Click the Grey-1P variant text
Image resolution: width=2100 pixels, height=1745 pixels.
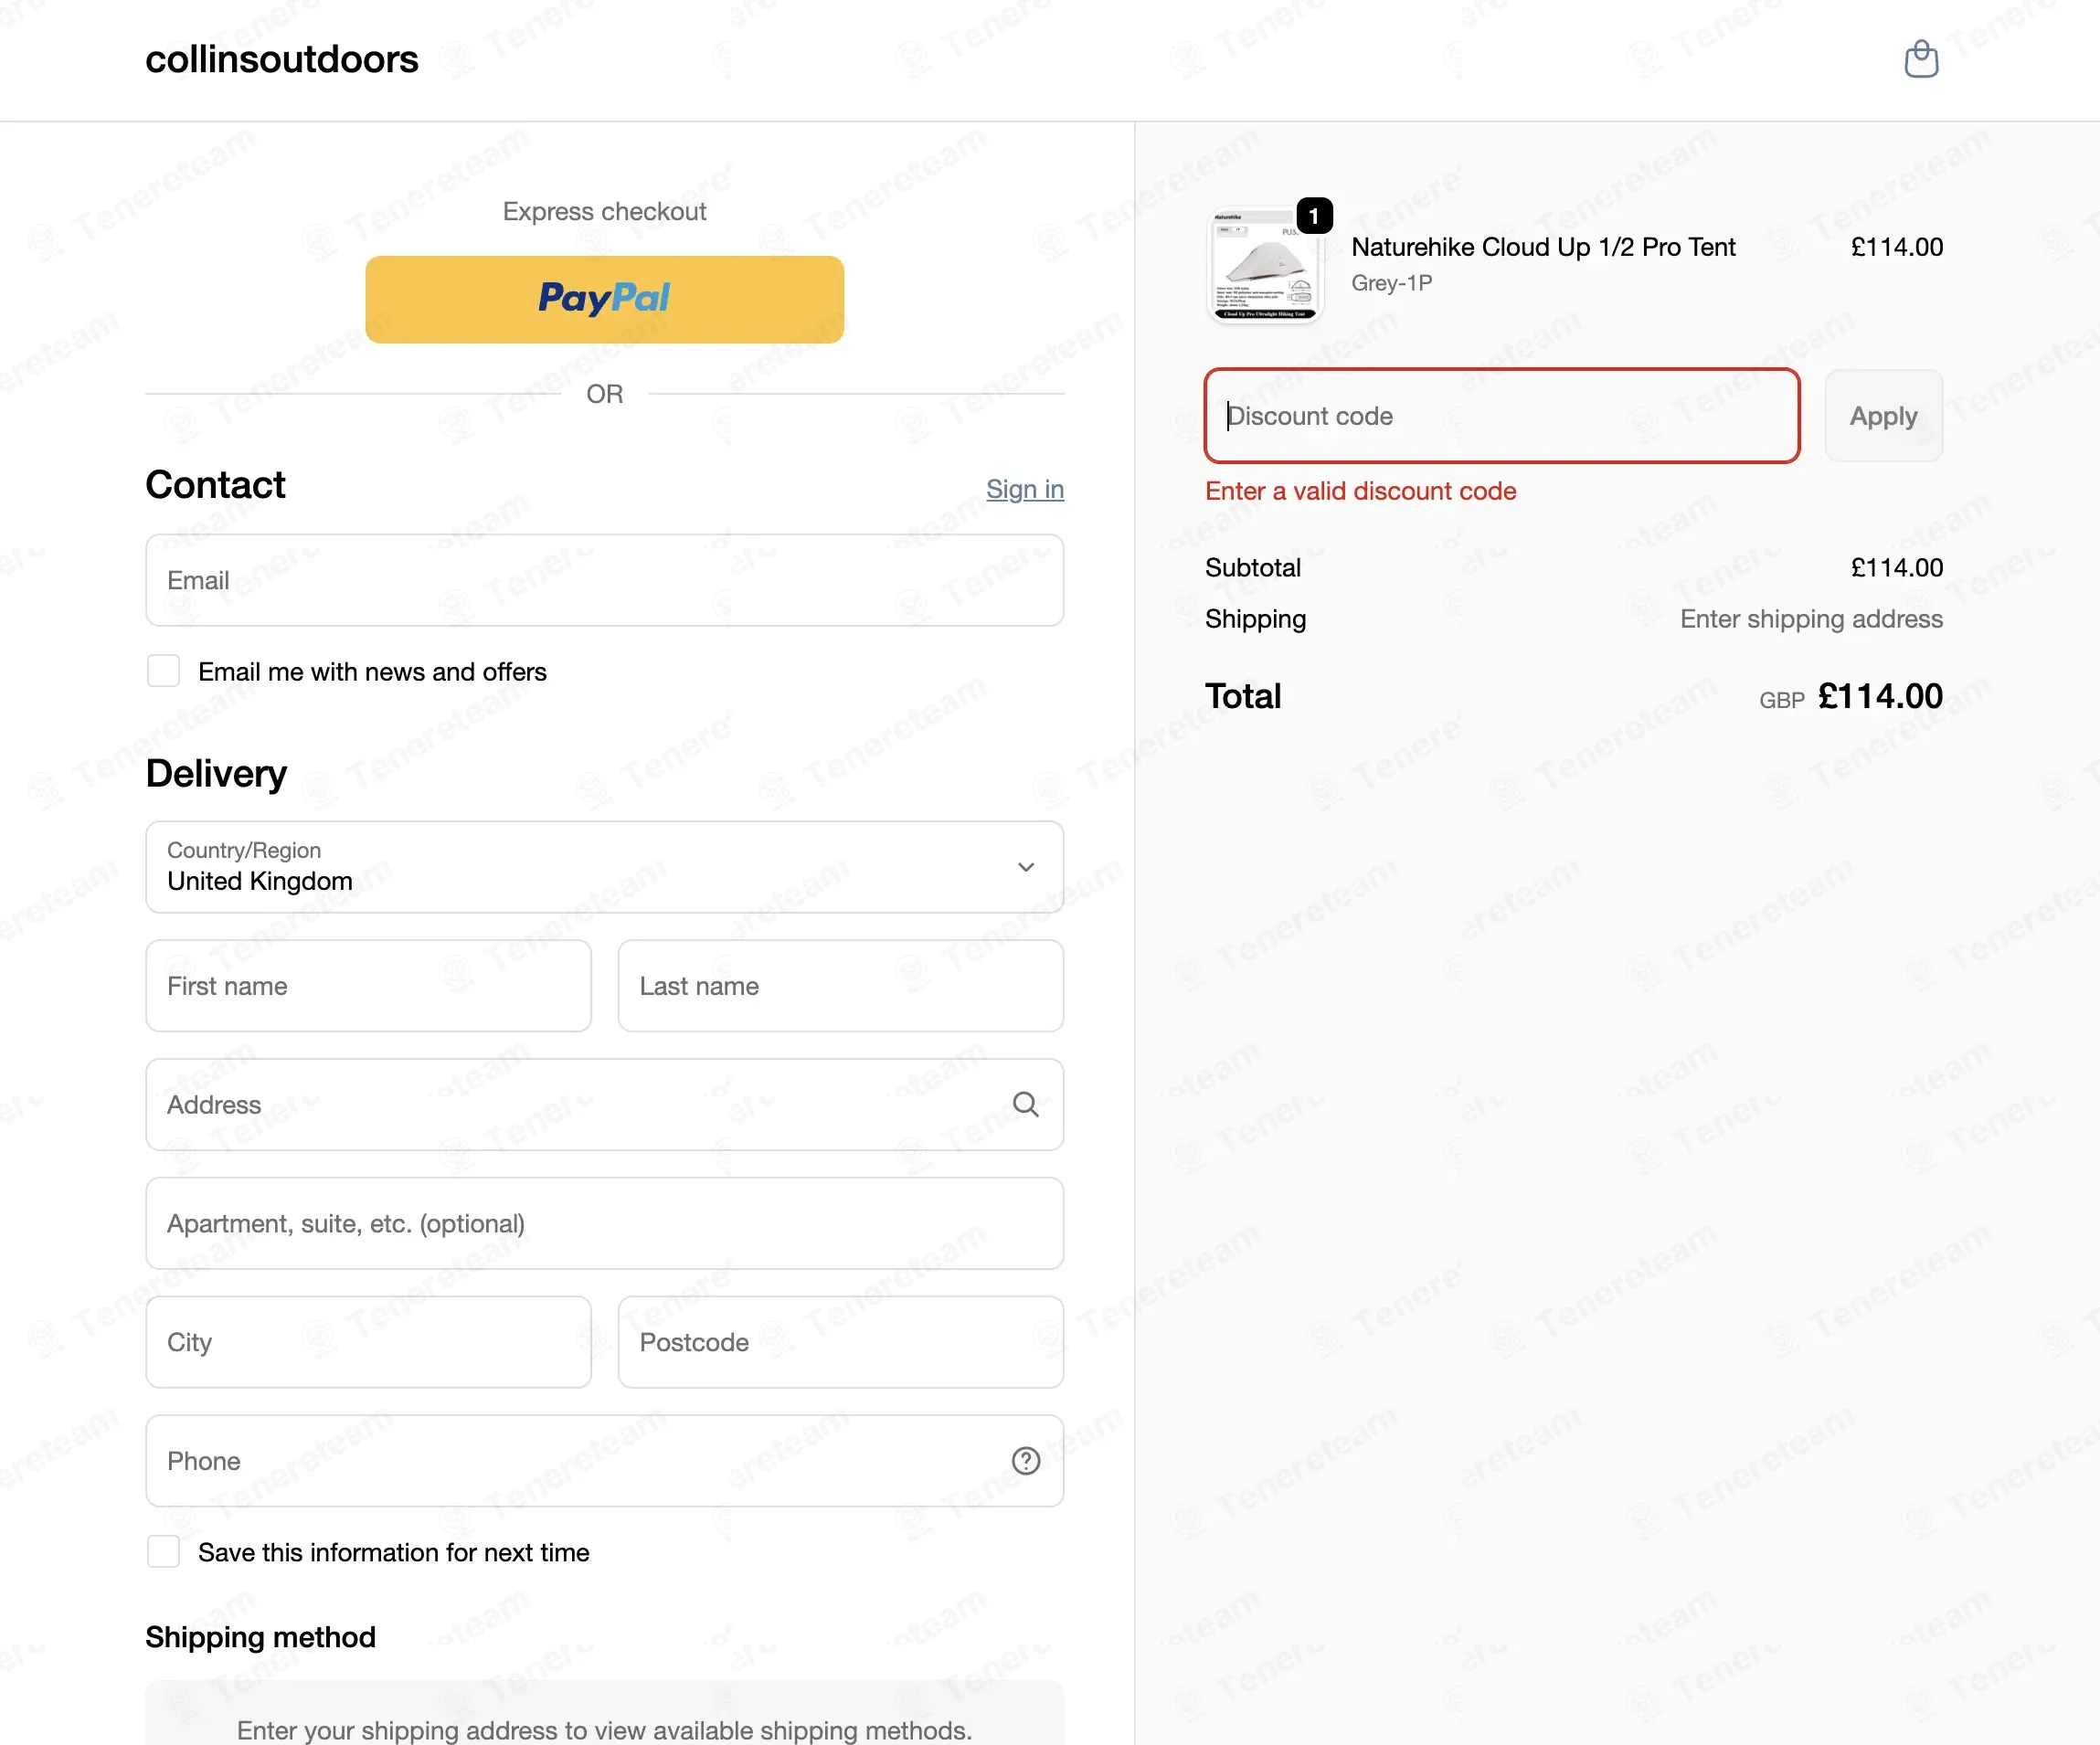click(1391, 283)
